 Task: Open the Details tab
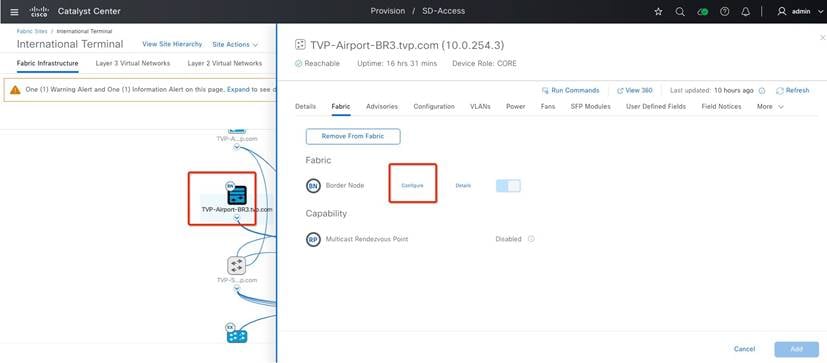point(305,107)
